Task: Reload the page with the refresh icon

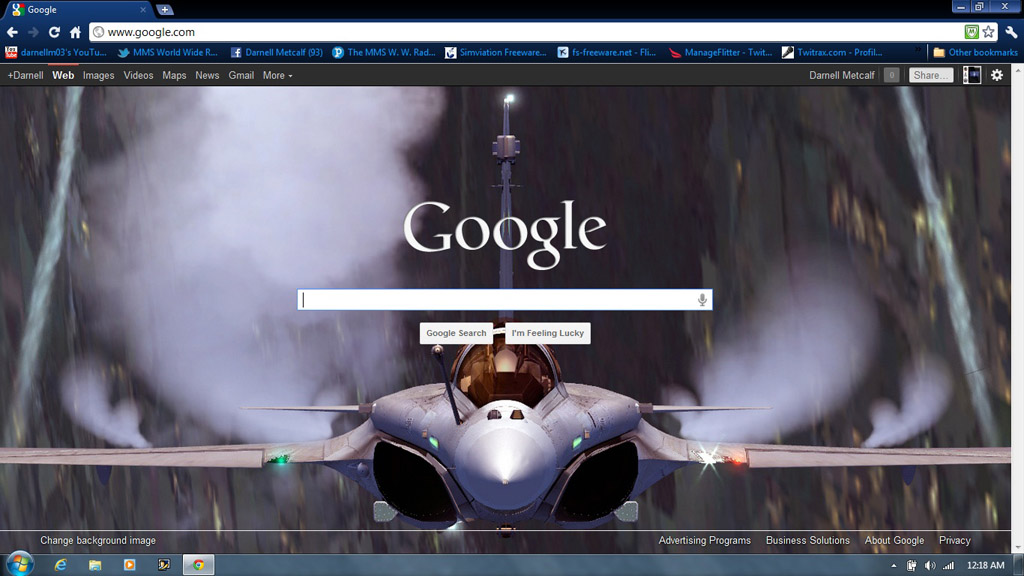Action: [54, 32]
